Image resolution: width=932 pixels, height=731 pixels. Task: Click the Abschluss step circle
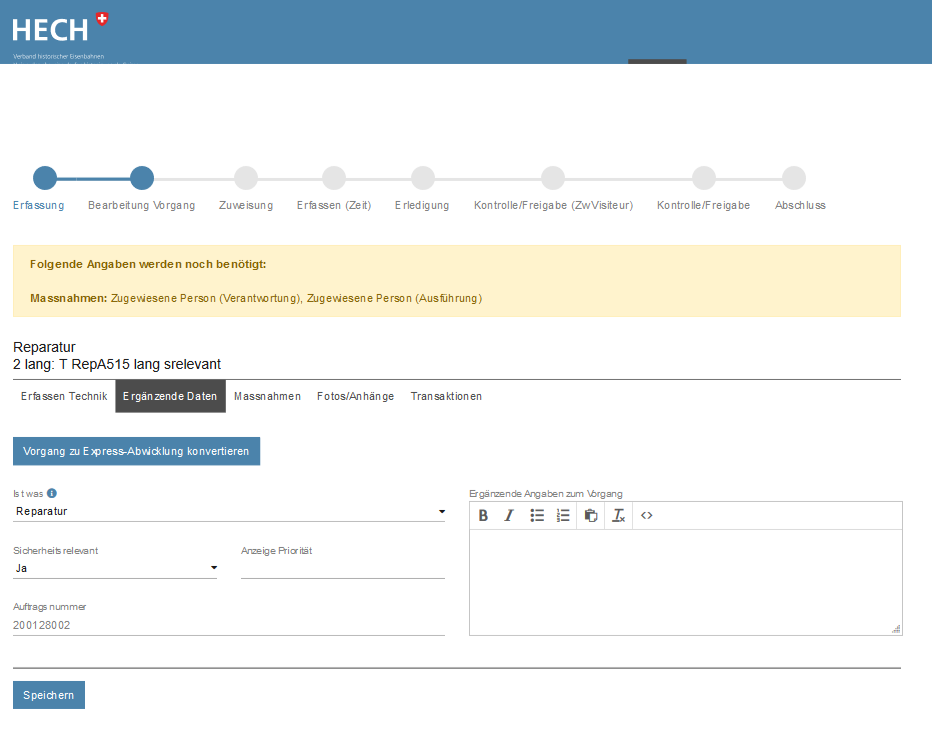794,178
